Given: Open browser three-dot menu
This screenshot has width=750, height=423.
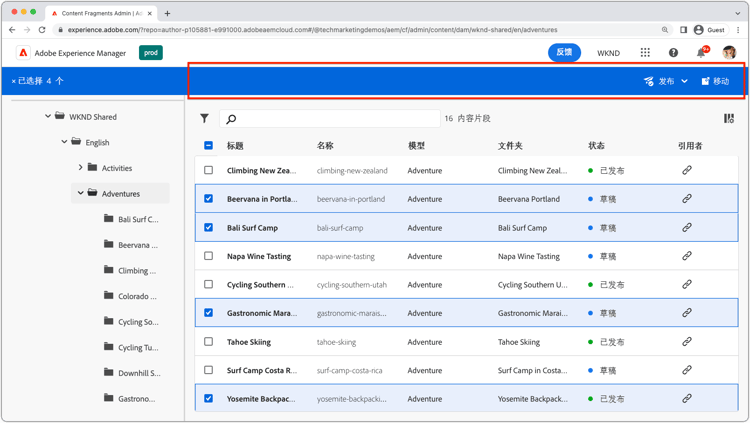Looking at the screenshot, I should (739, 30).
